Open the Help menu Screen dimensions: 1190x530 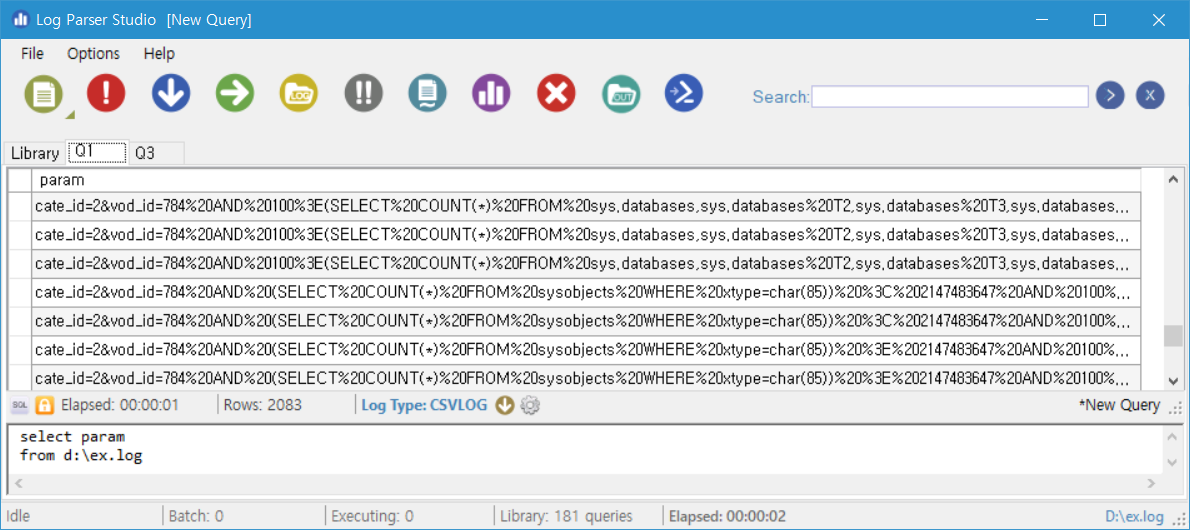point(159,53)
